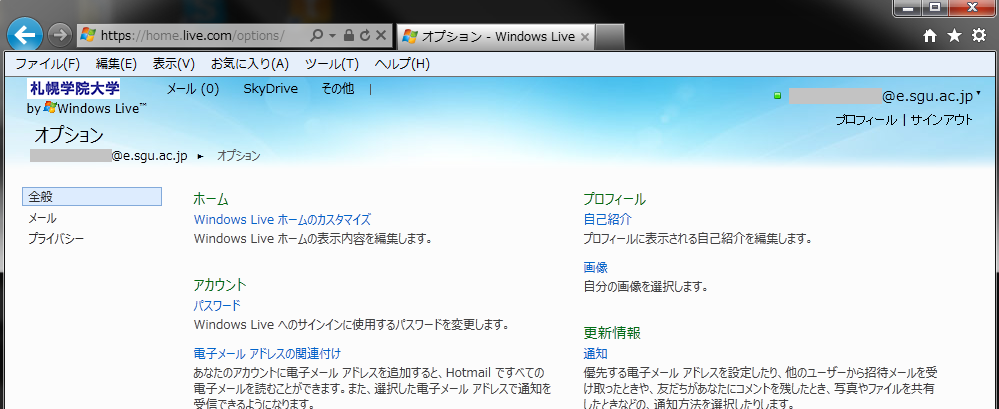Open the ファイル(F) menu
Screen dimensions: 999x409
coord(48,64)
